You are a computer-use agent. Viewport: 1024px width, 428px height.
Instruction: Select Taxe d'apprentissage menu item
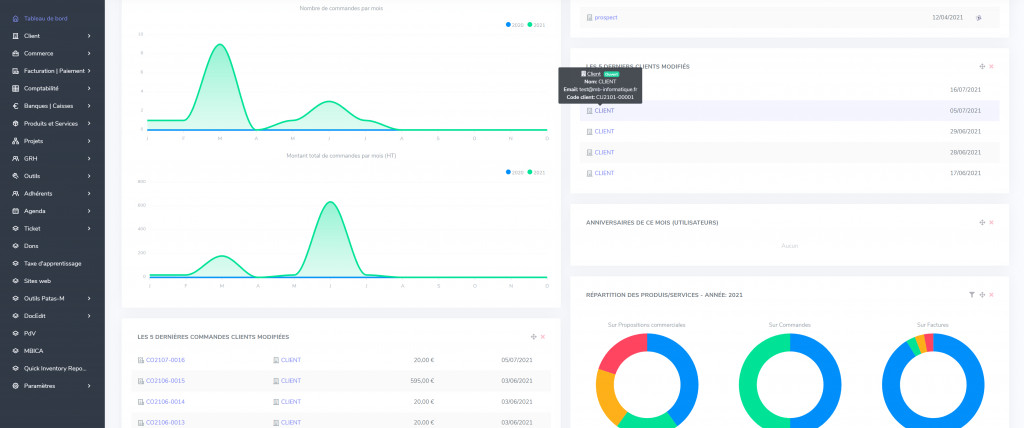pos(52,263)
